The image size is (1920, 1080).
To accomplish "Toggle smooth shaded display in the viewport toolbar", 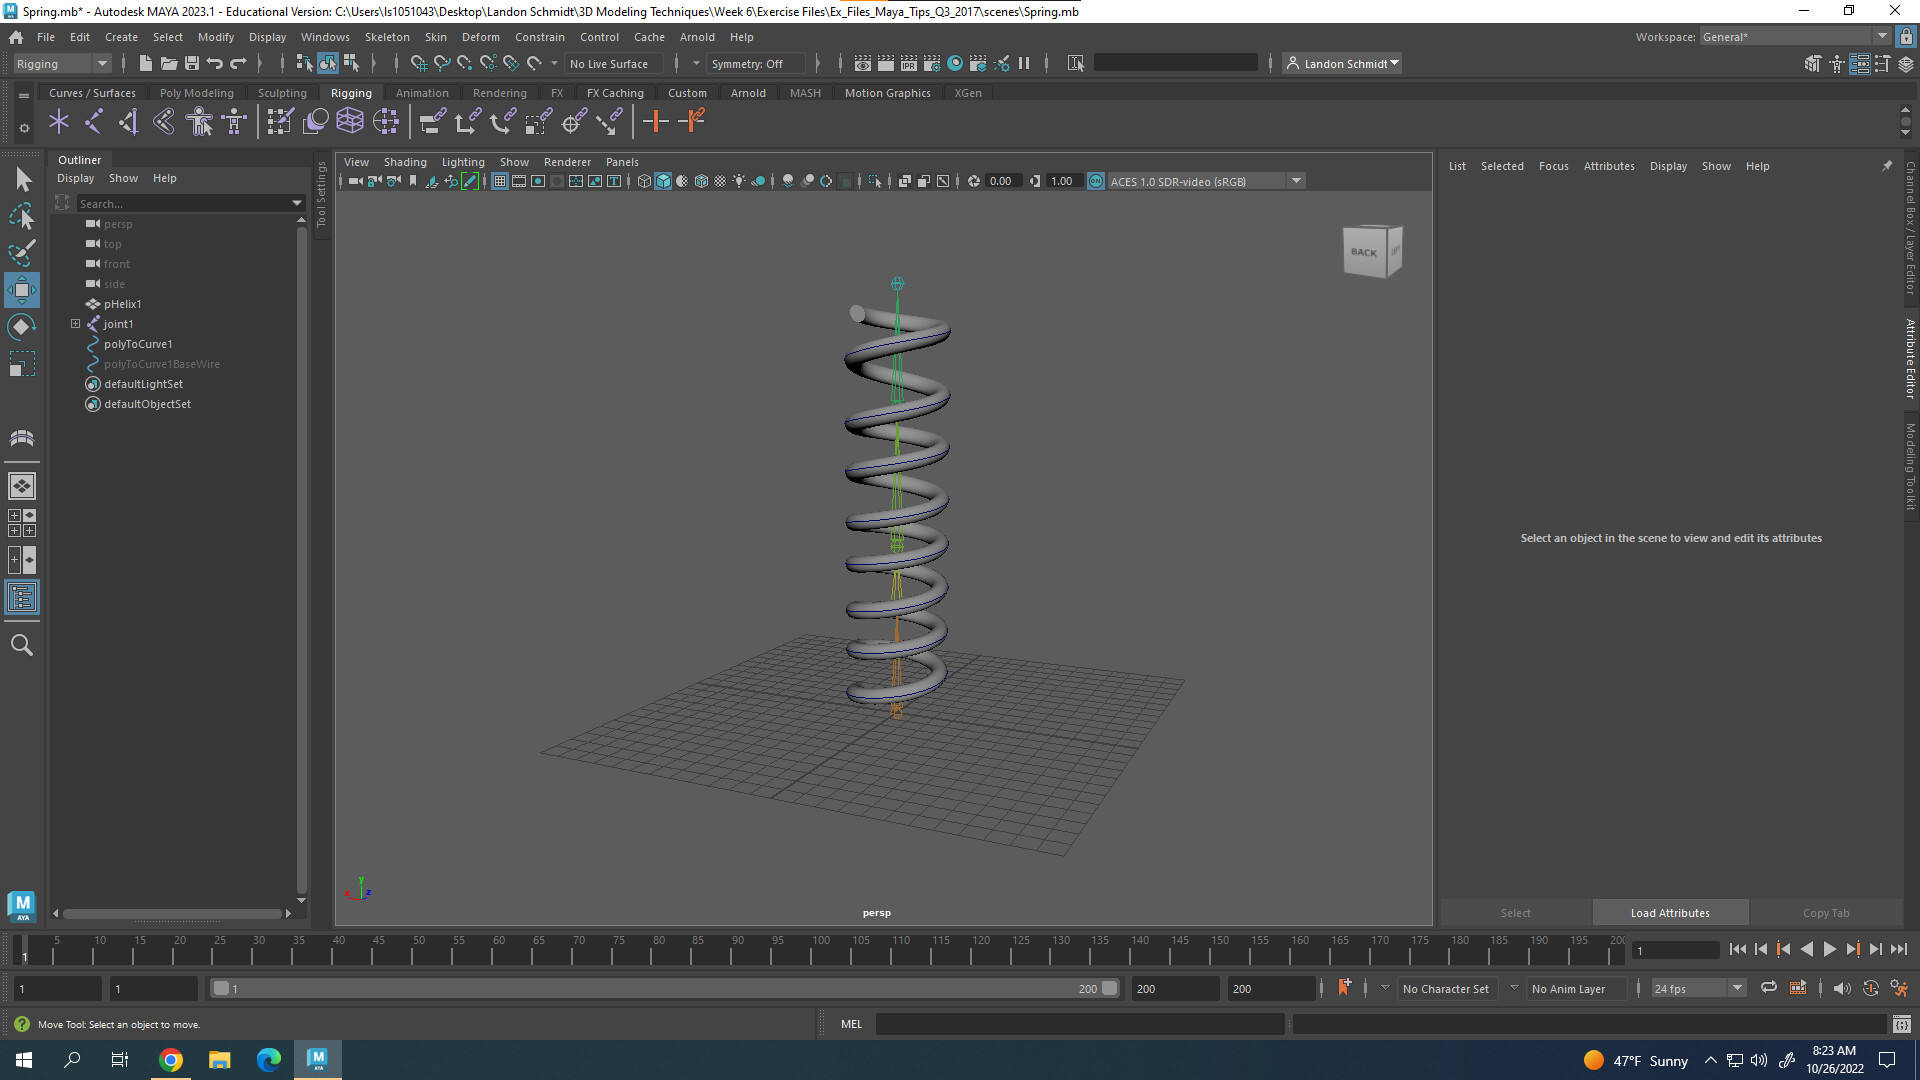I will (x=662, y=181).
